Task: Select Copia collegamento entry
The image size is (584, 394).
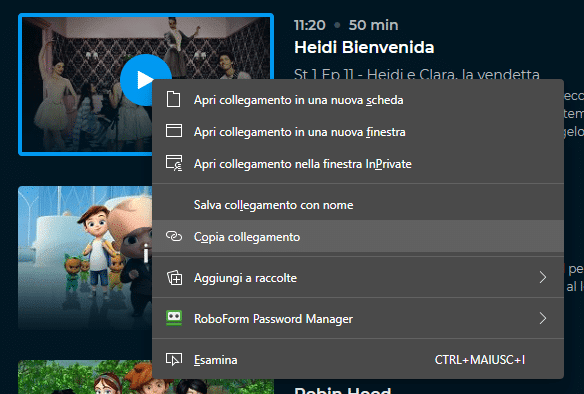Action: coord(358,236)
